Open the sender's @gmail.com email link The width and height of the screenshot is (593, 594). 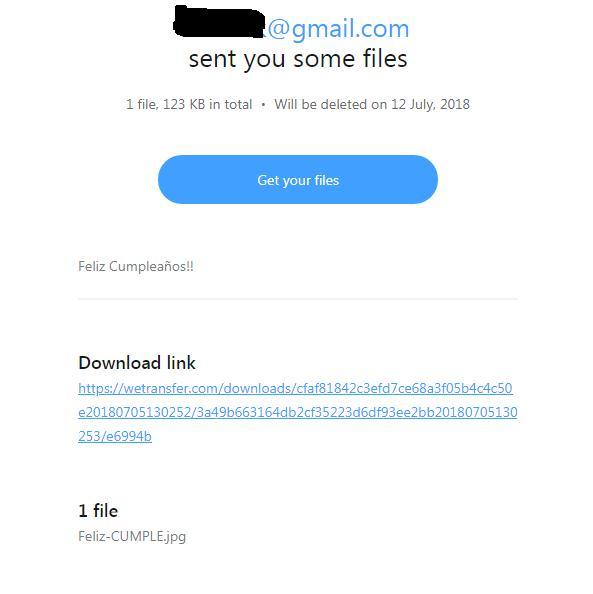[338, 28]
